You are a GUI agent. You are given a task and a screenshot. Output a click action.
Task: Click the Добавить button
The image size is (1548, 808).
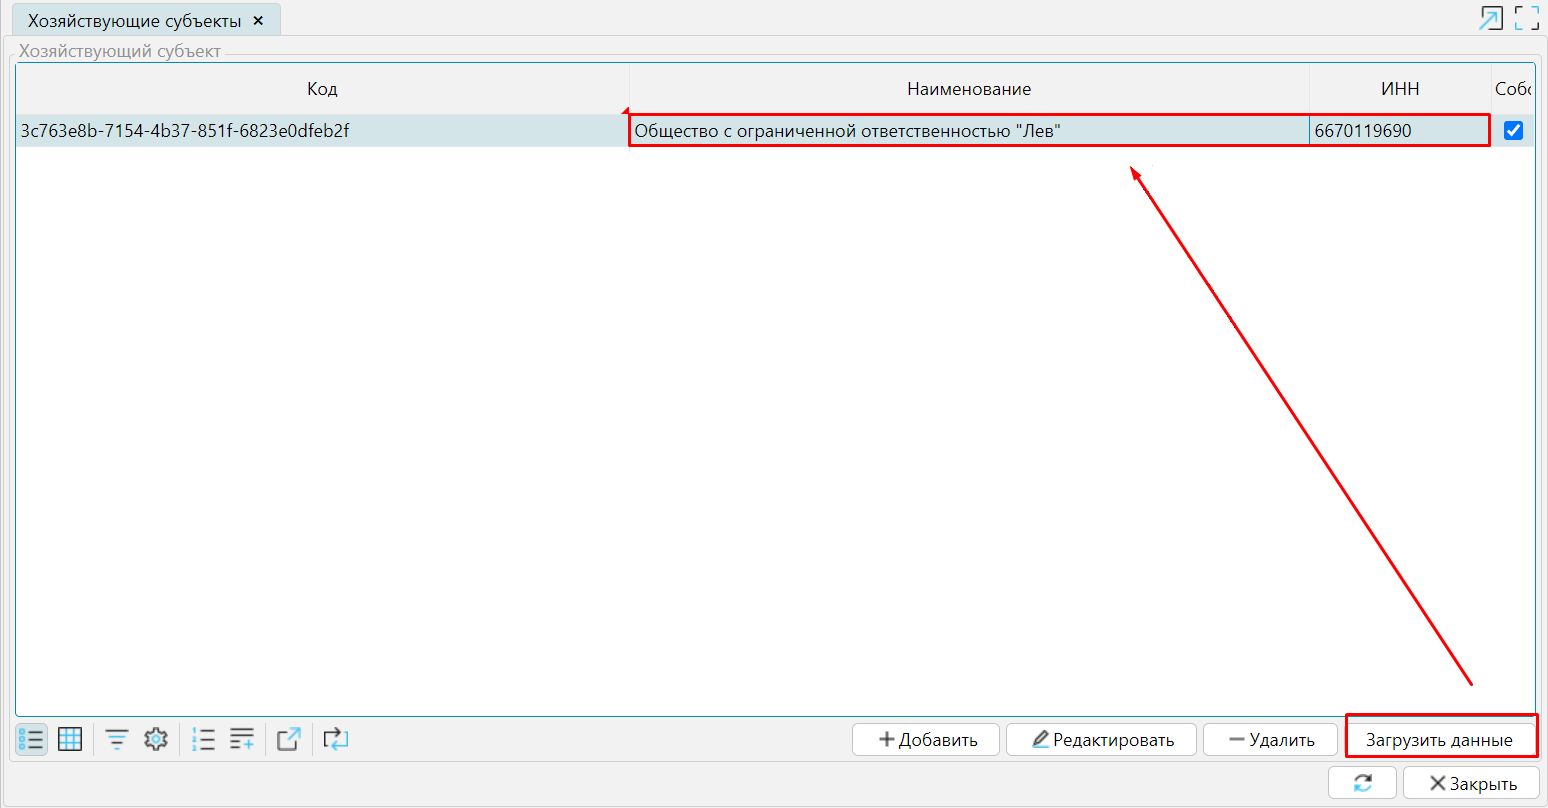[x=926, y=740]
